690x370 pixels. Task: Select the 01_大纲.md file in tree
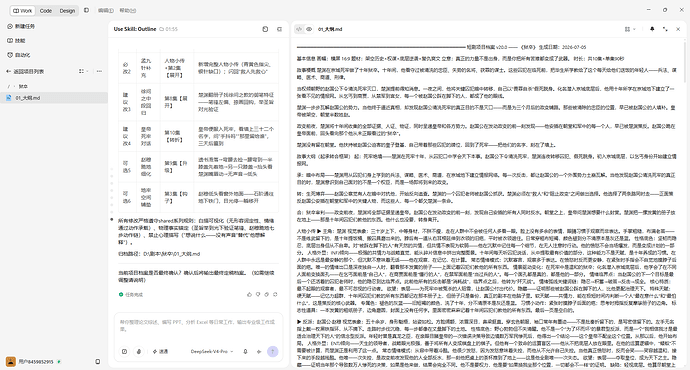54,98
